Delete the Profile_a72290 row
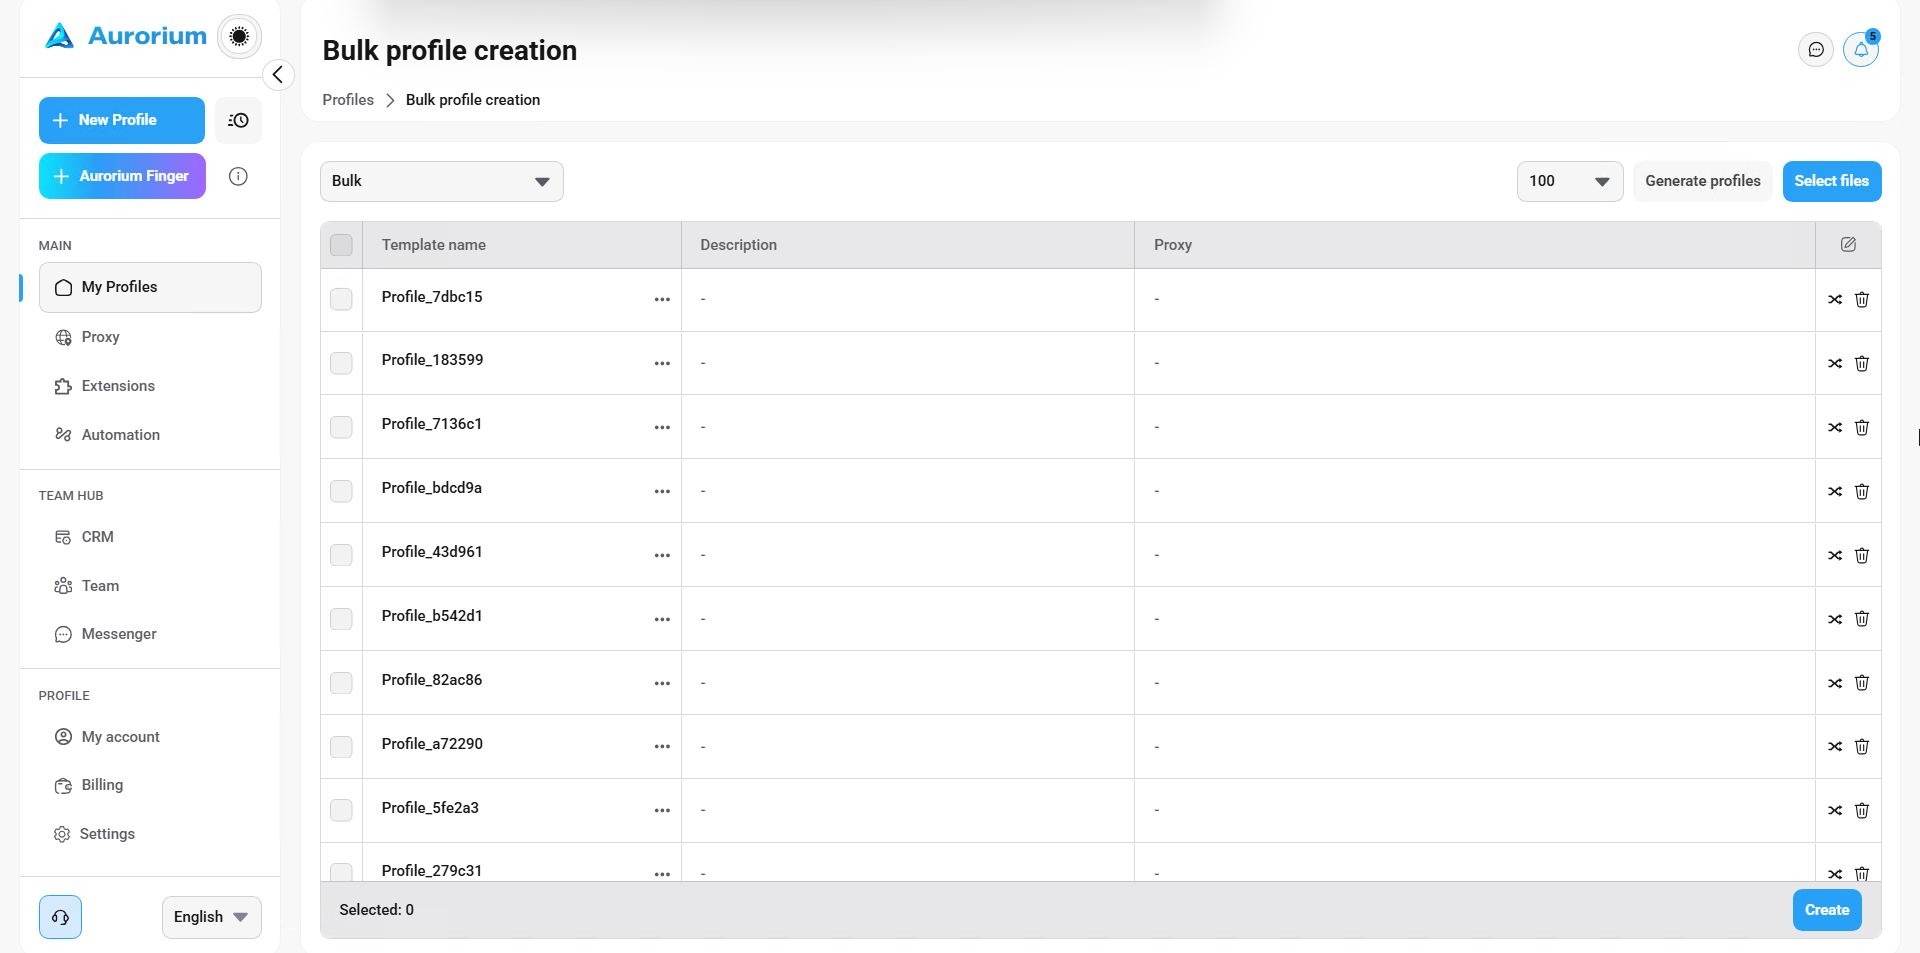This screenshot has width=1920, height=953. click(1862, 746)
